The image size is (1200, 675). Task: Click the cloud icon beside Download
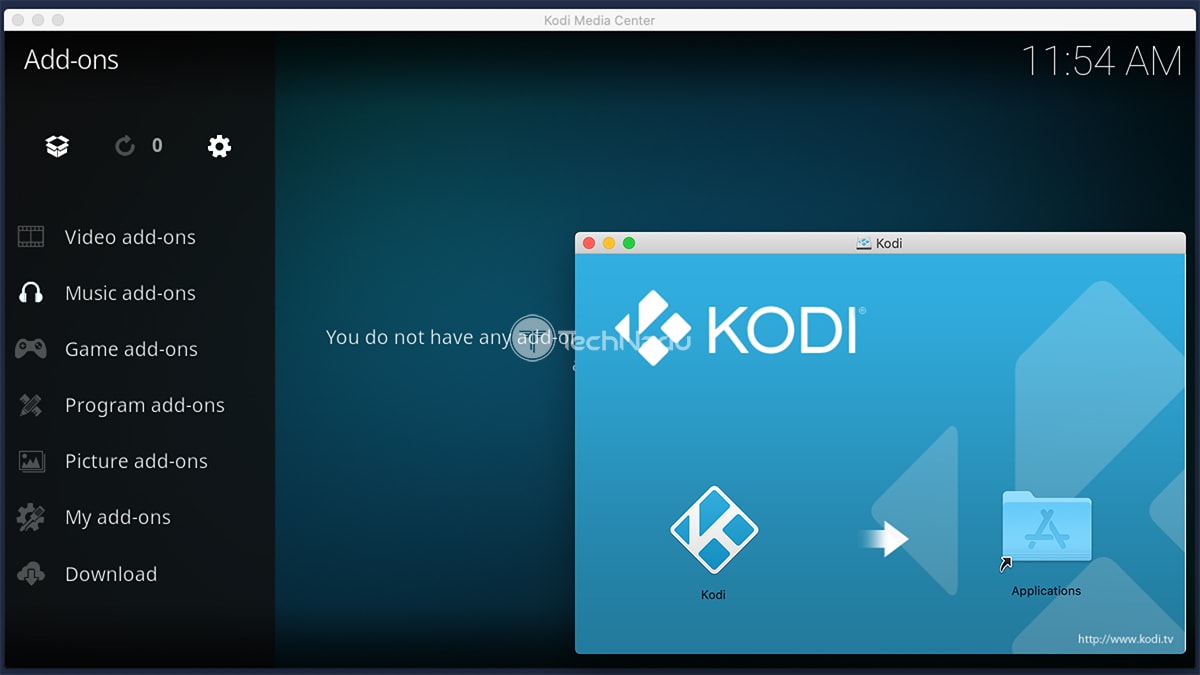pyautogui.click(x=31, y=574)
